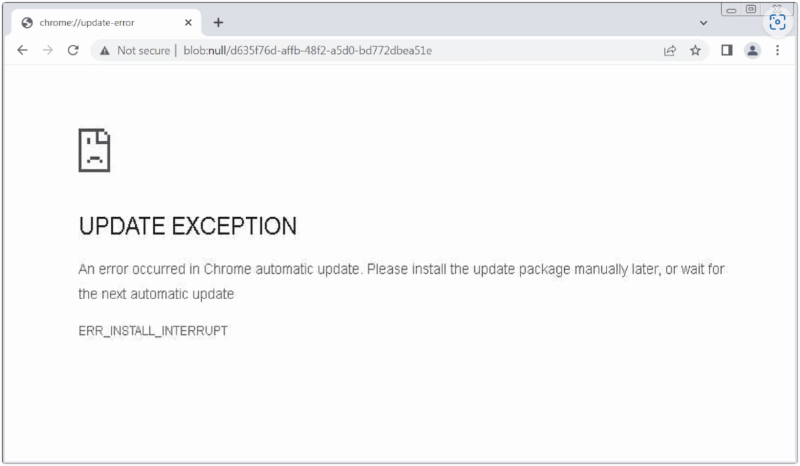Open a new tab with plus button
Viewport: 800px width, 466px height.
(x=218, y=22)
